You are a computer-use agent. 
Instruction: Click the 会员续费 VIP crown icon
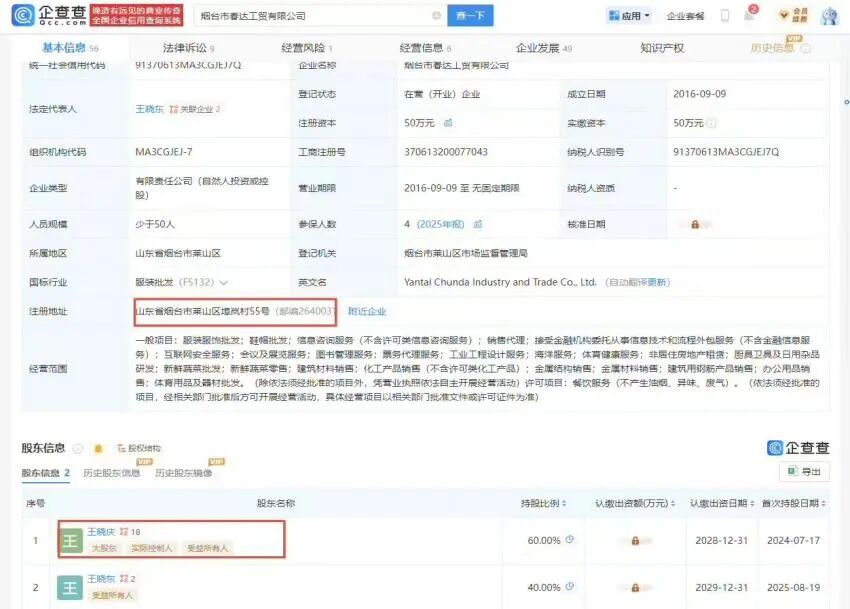(794, 15)
